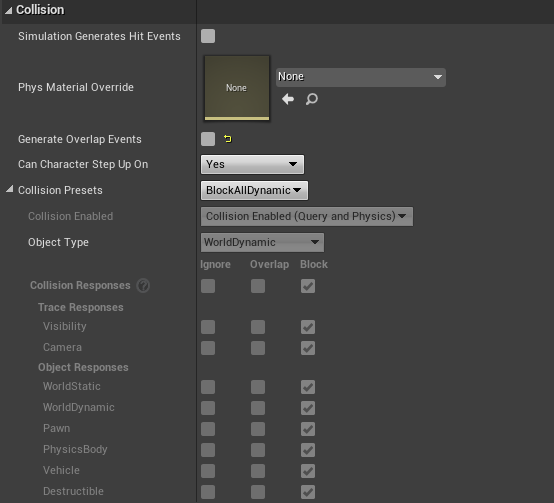Image resolution: width=554 pixels, height=503 pixels.
Task: Open the Collision Enabled dropdown
Action: click(307, 216)
